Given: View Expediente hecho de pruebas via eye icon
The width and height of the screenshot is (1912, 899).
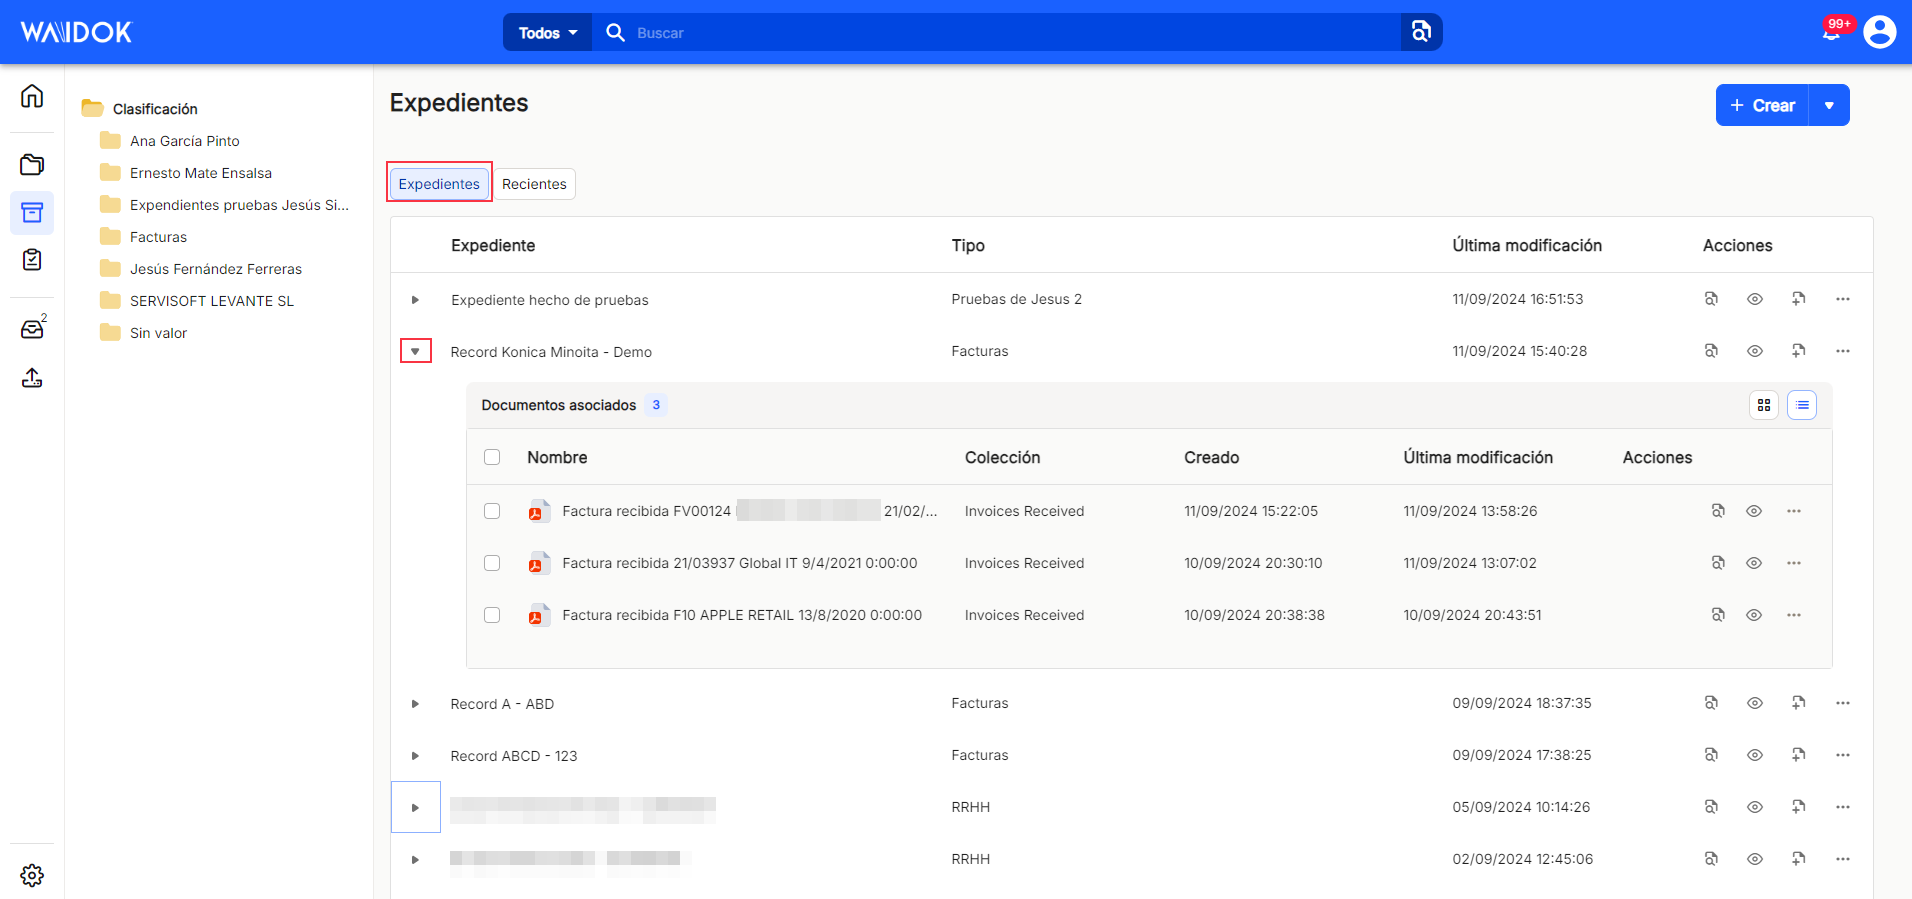Looking at the screenshot, I should (1755, 299).
